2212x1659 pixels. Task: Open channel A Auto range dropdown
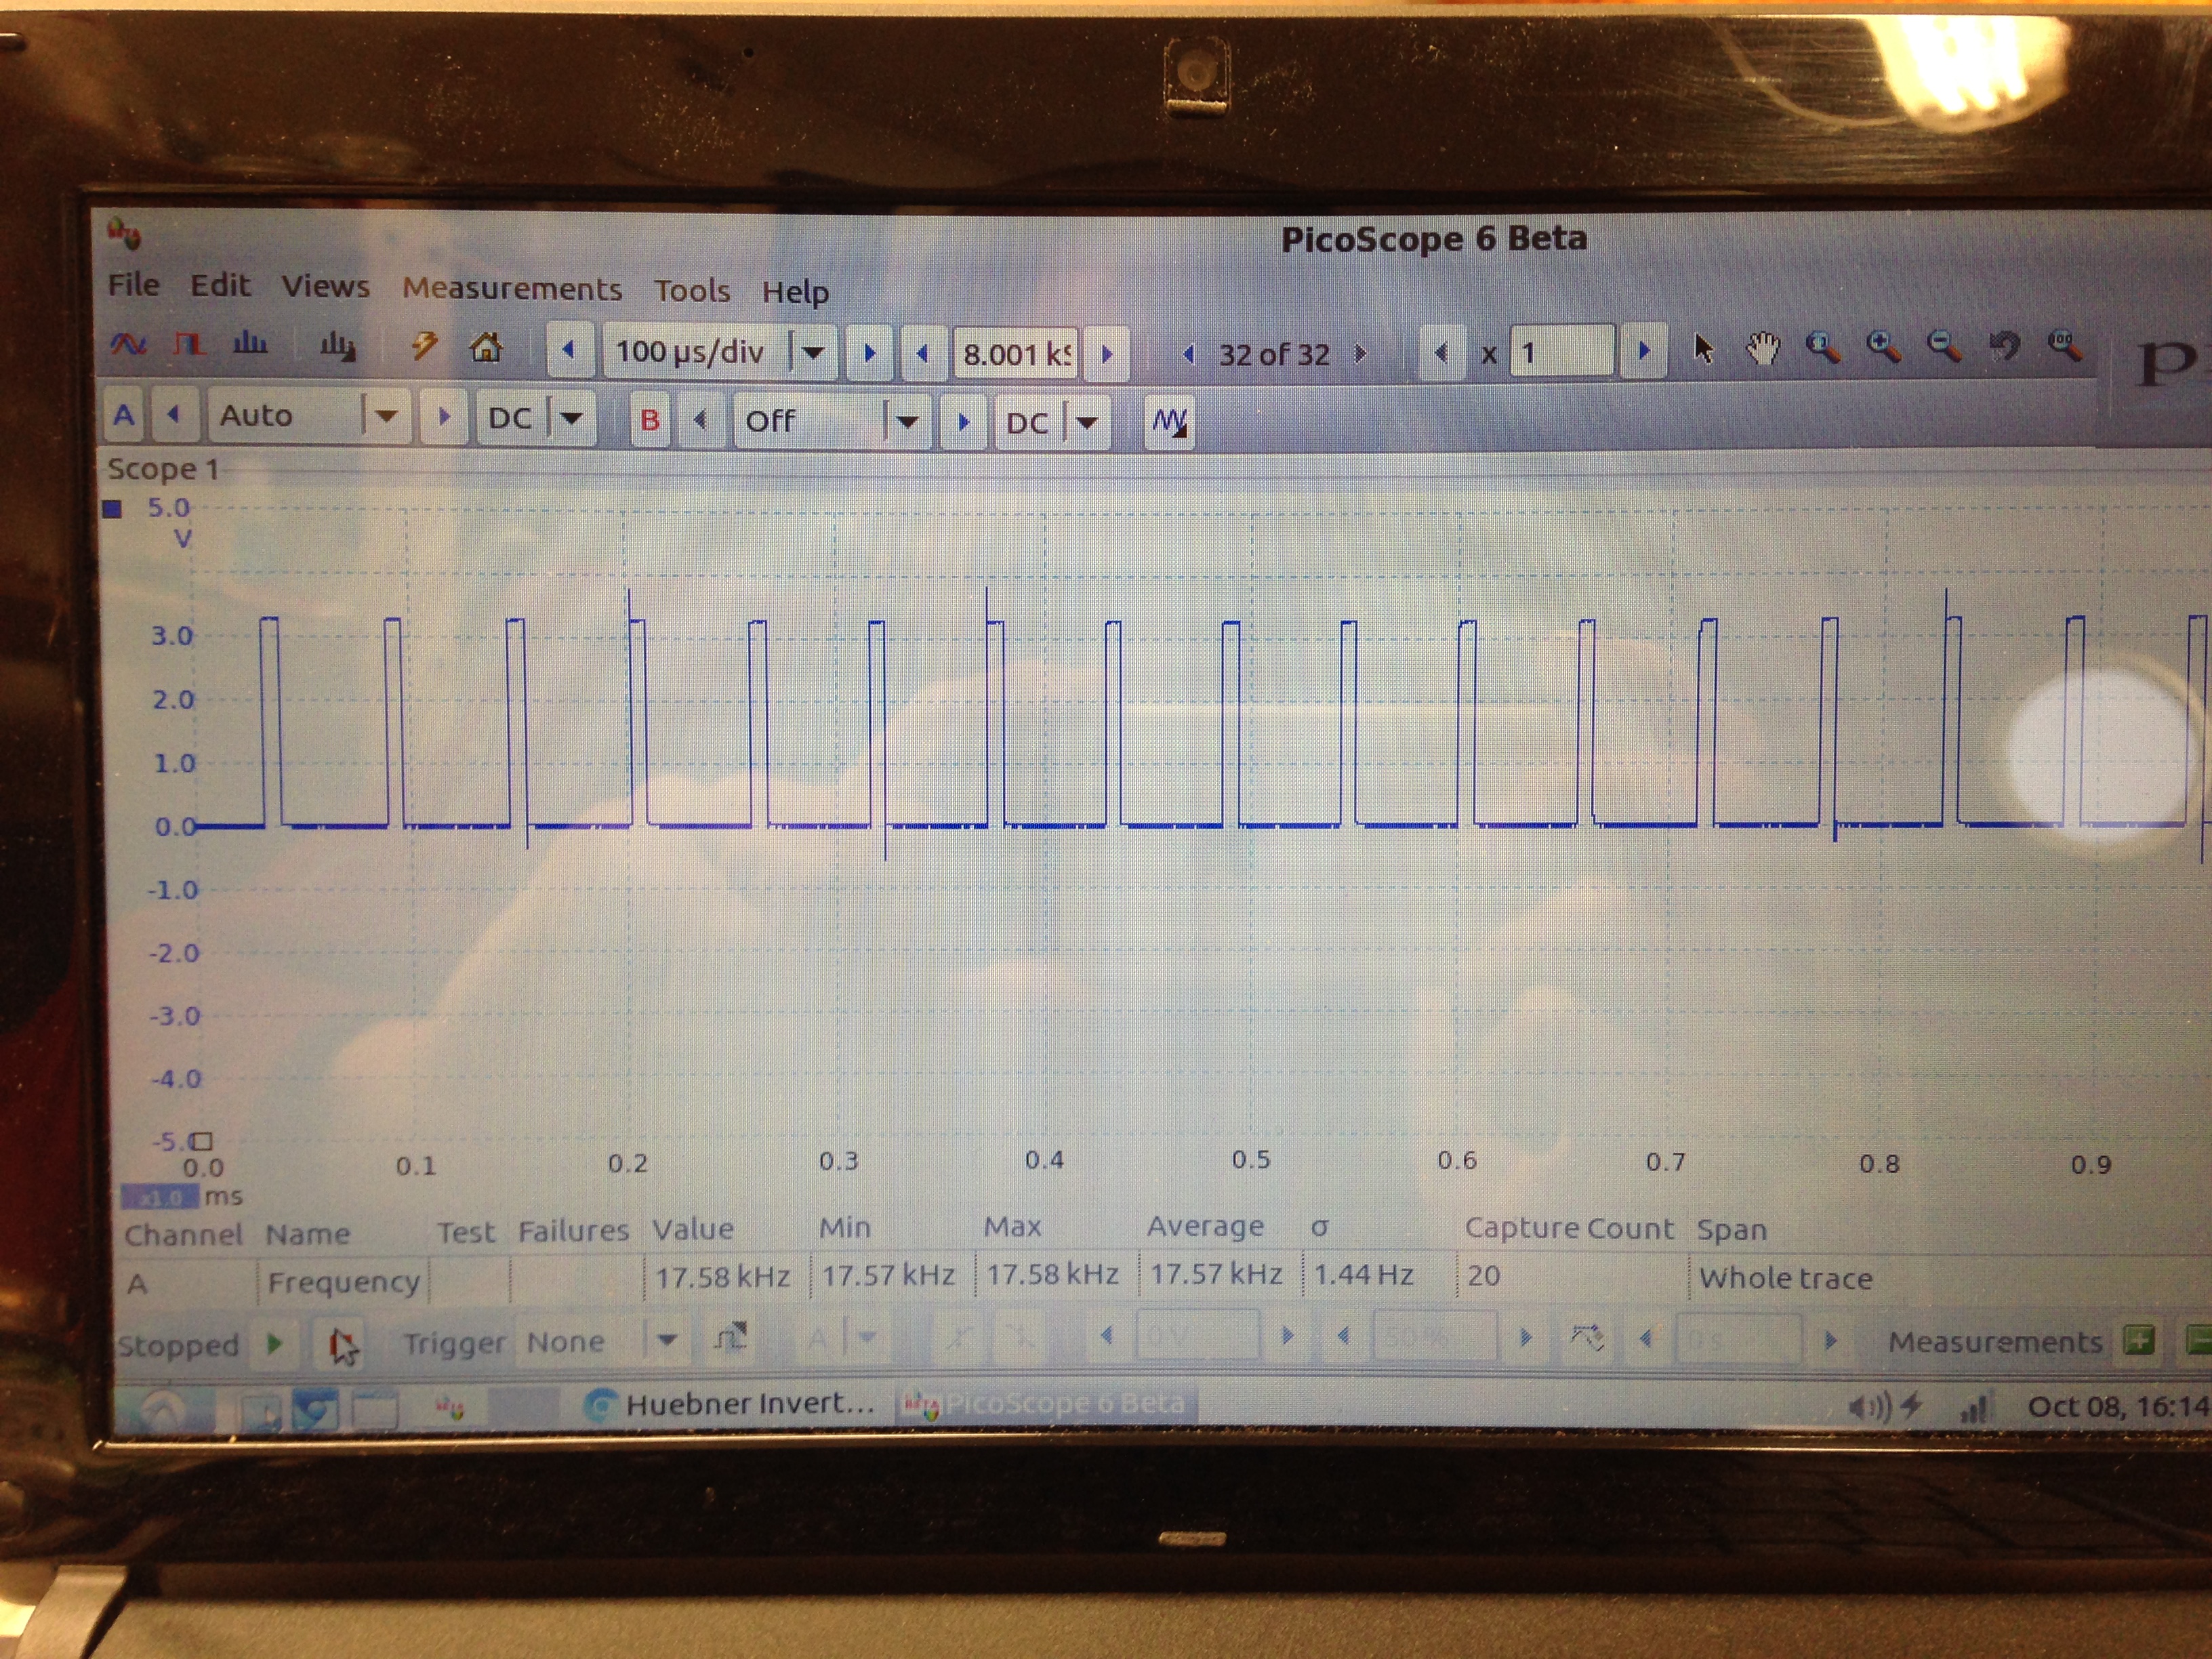(386, 416)
